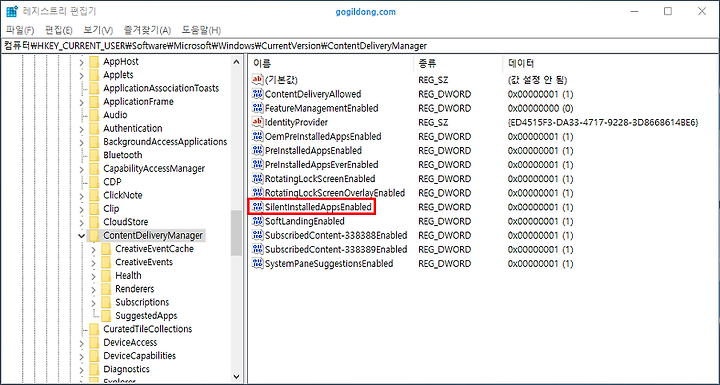The width and height of the screenshot is (720, 385).
Task: Click tree pane scroll down arrow
Action: point(236,377)
